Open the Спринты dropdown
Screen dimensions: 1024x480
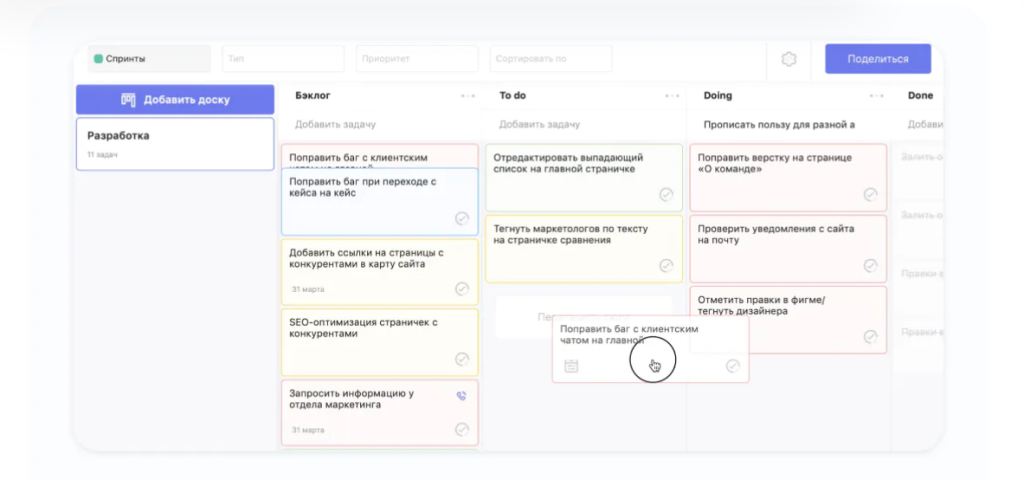click(x=150, y=59)
